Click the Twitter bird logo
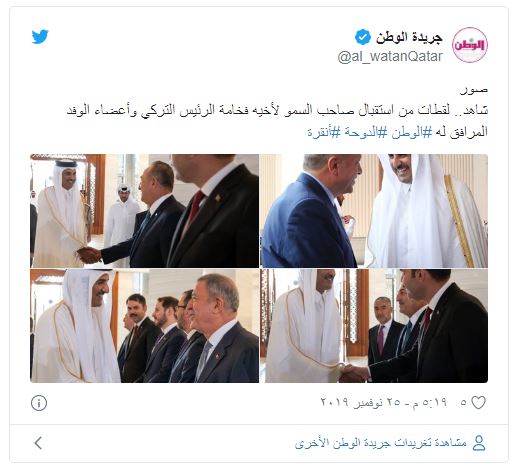 (x=40, y=37)
